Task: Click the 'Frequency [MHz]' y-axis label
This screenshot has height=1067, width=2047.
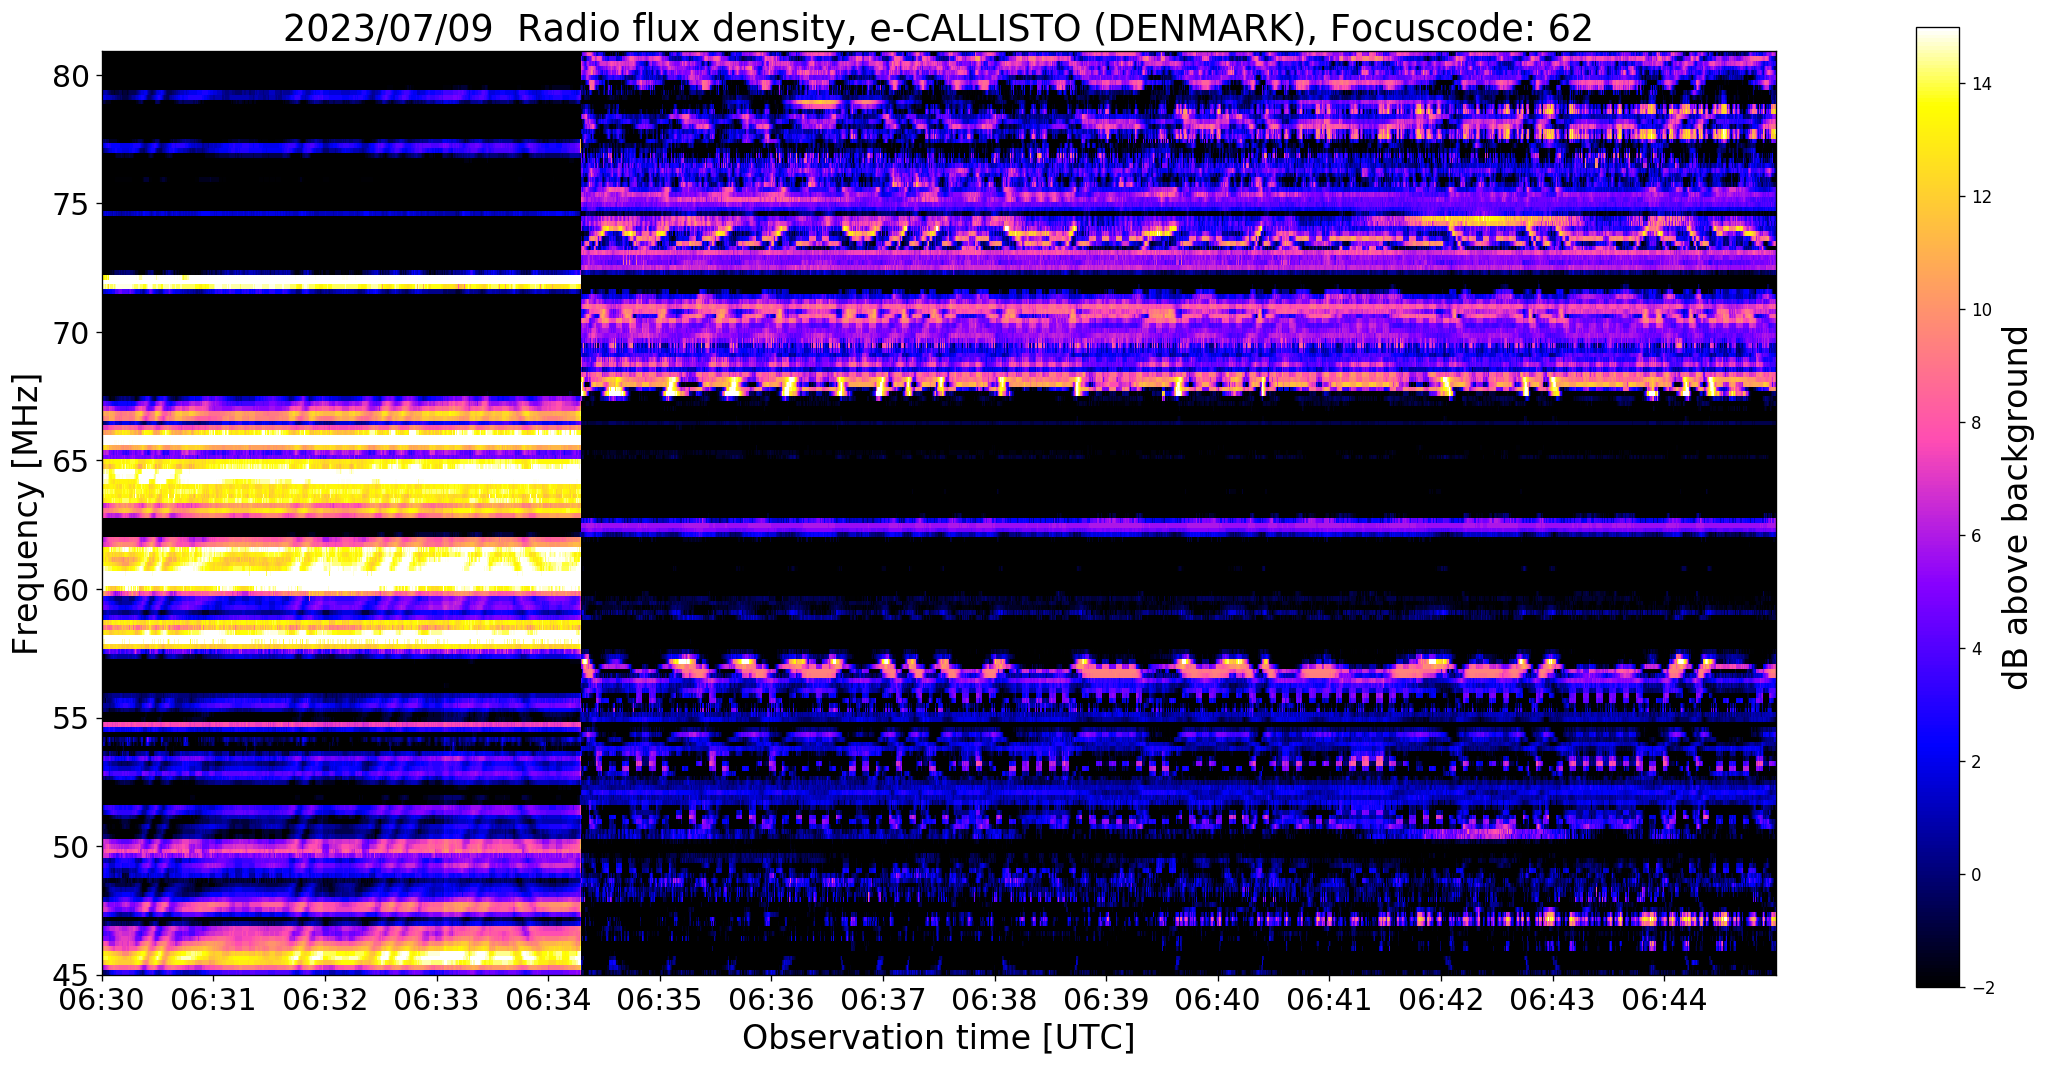Action: pos(26,514)
